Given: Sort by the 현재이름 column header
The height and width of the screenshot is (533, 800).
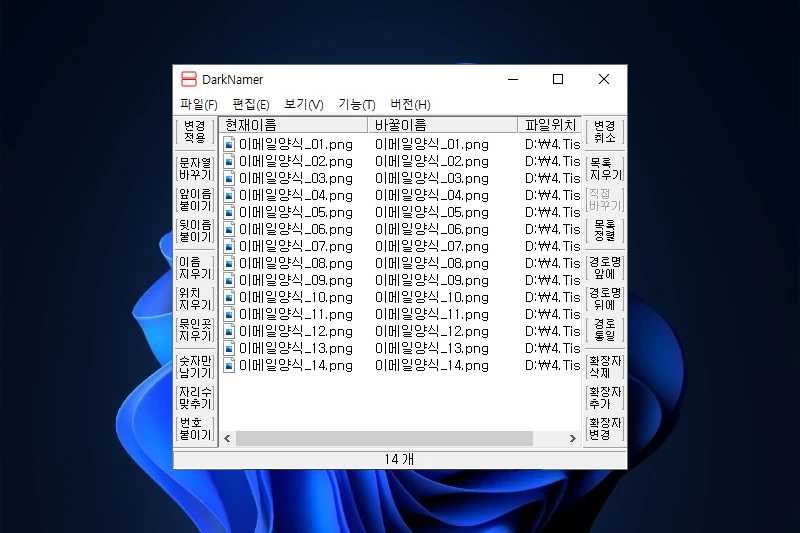Looking at the screenshot, I should (293, 125).
